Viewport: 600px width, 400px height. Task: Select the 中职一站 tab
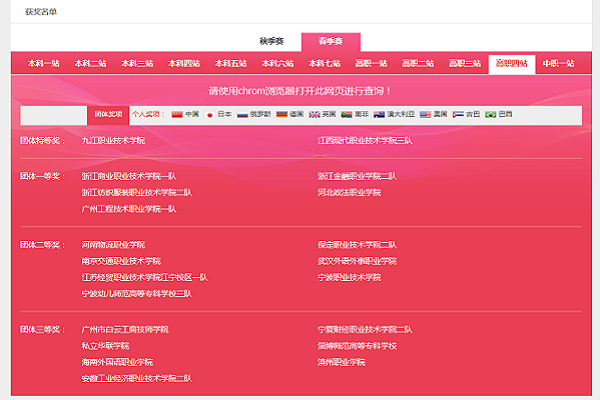pos(557,63)
